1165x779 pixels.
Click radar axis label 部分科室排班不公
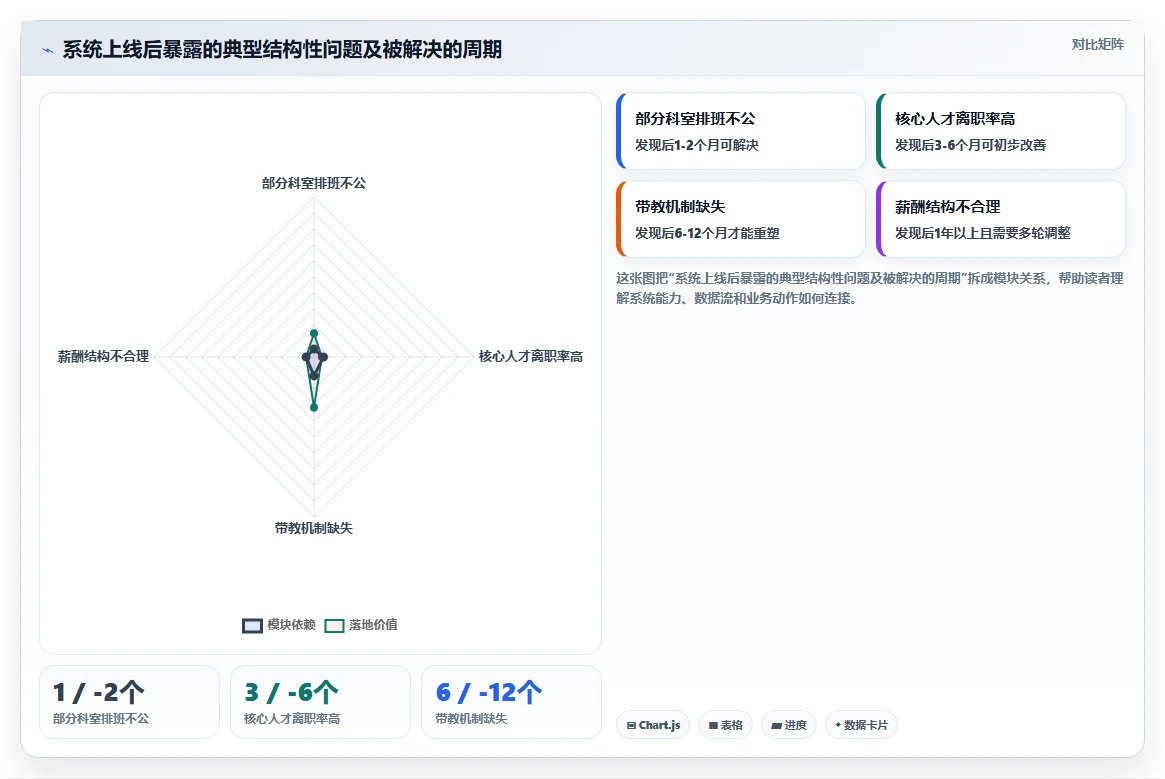coord(314,183)
